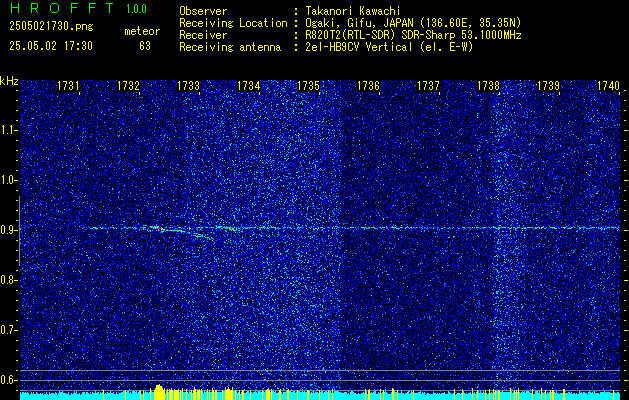
Task: Click time marker 1733
Action: pyautogui.click(x=189, y=86)
